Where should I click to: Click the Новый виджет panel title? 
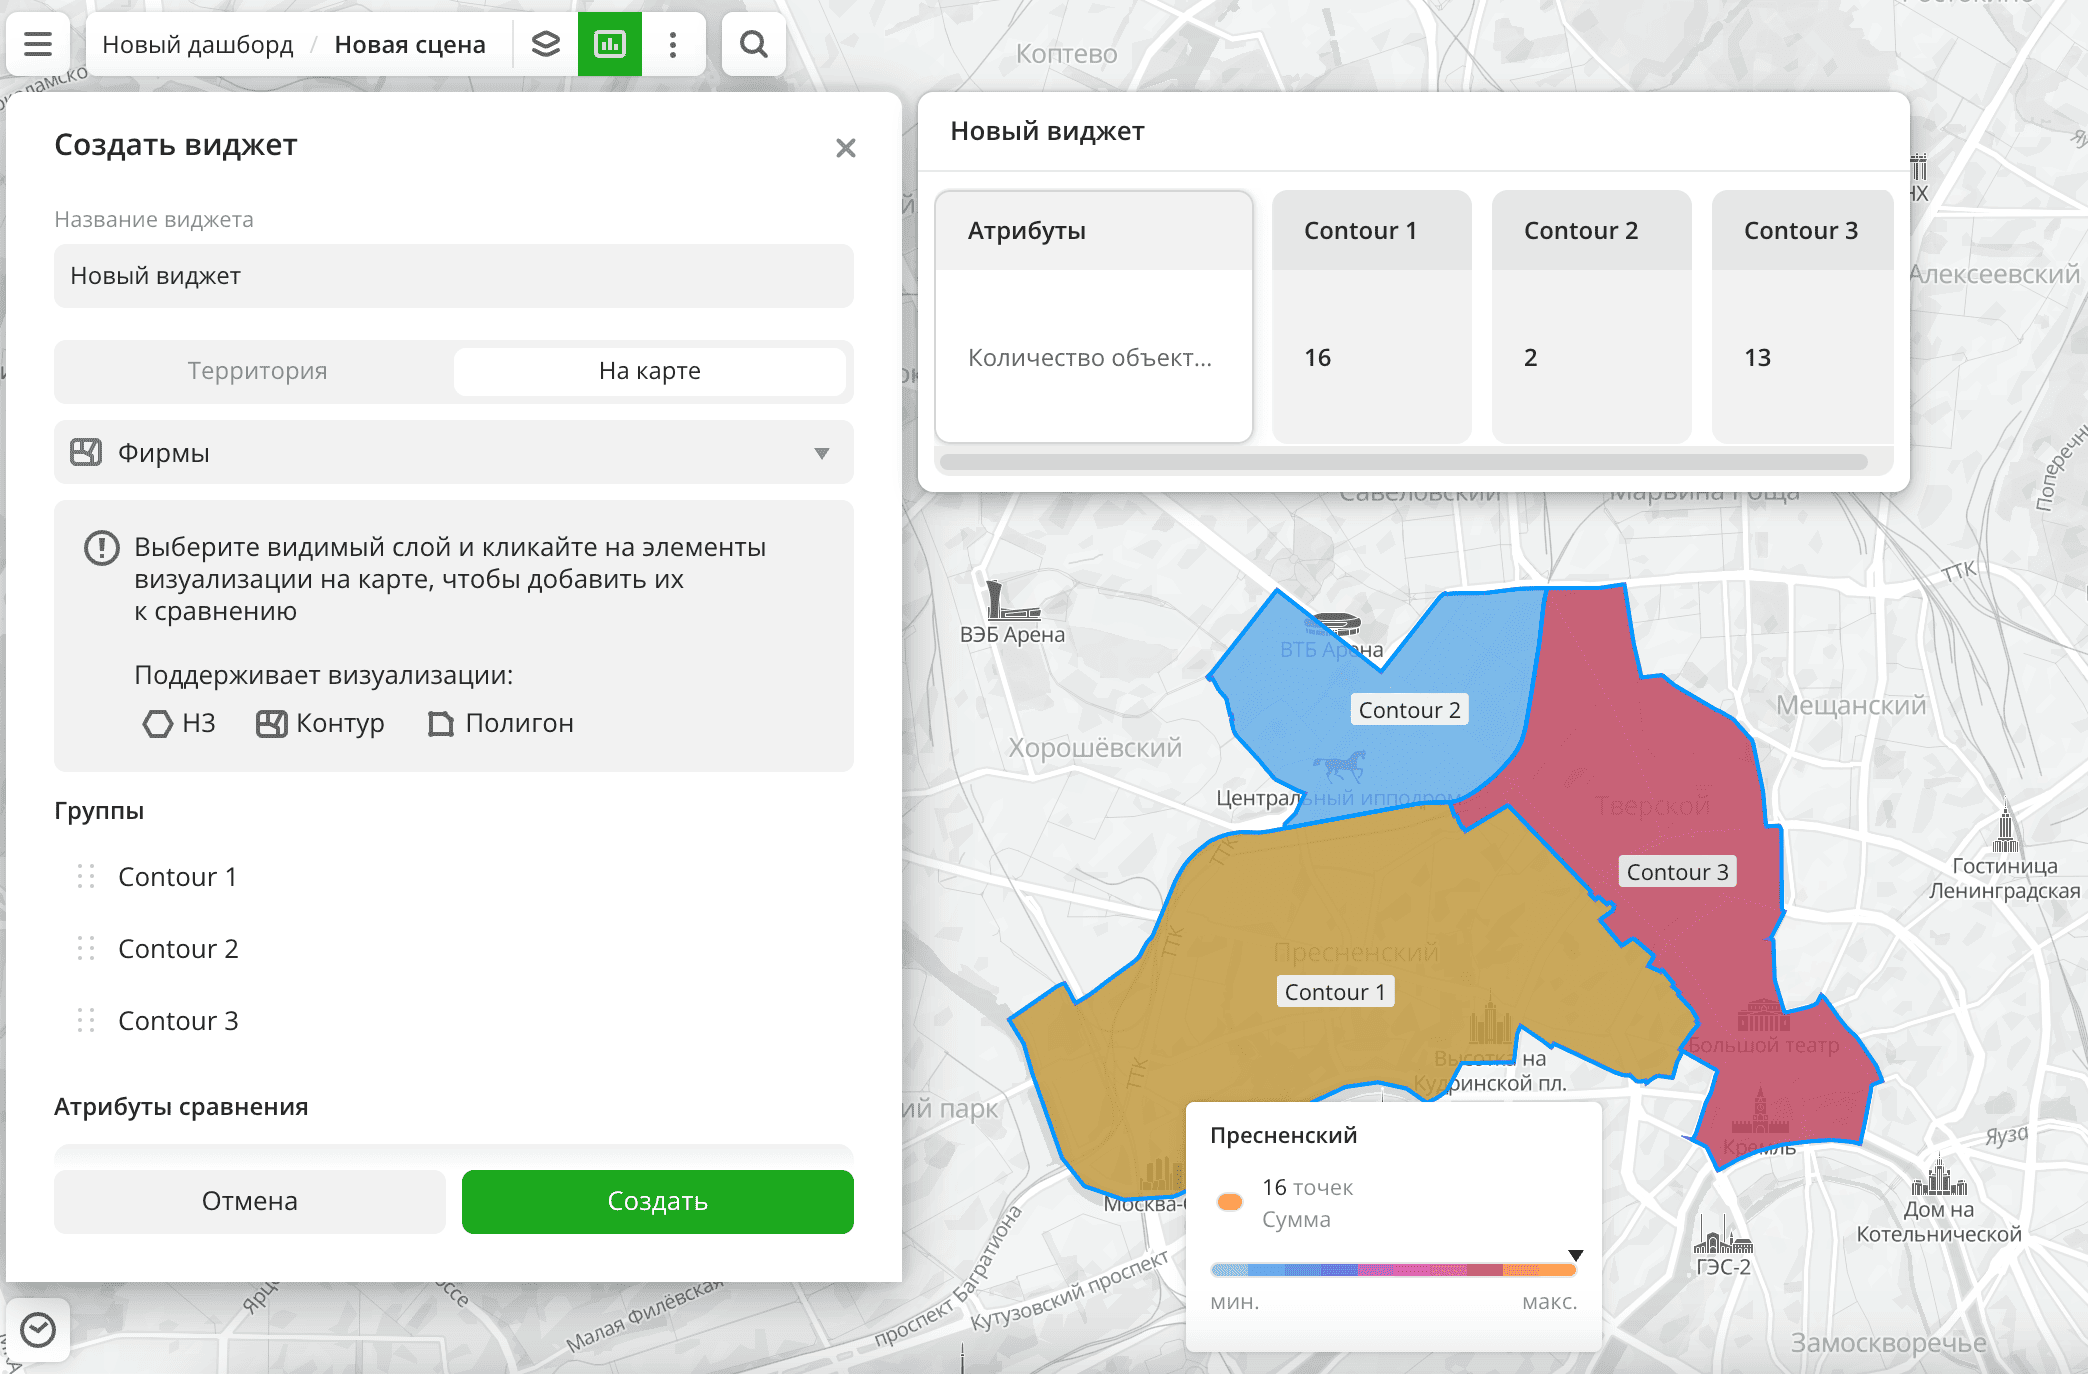tap(1047, 131)
